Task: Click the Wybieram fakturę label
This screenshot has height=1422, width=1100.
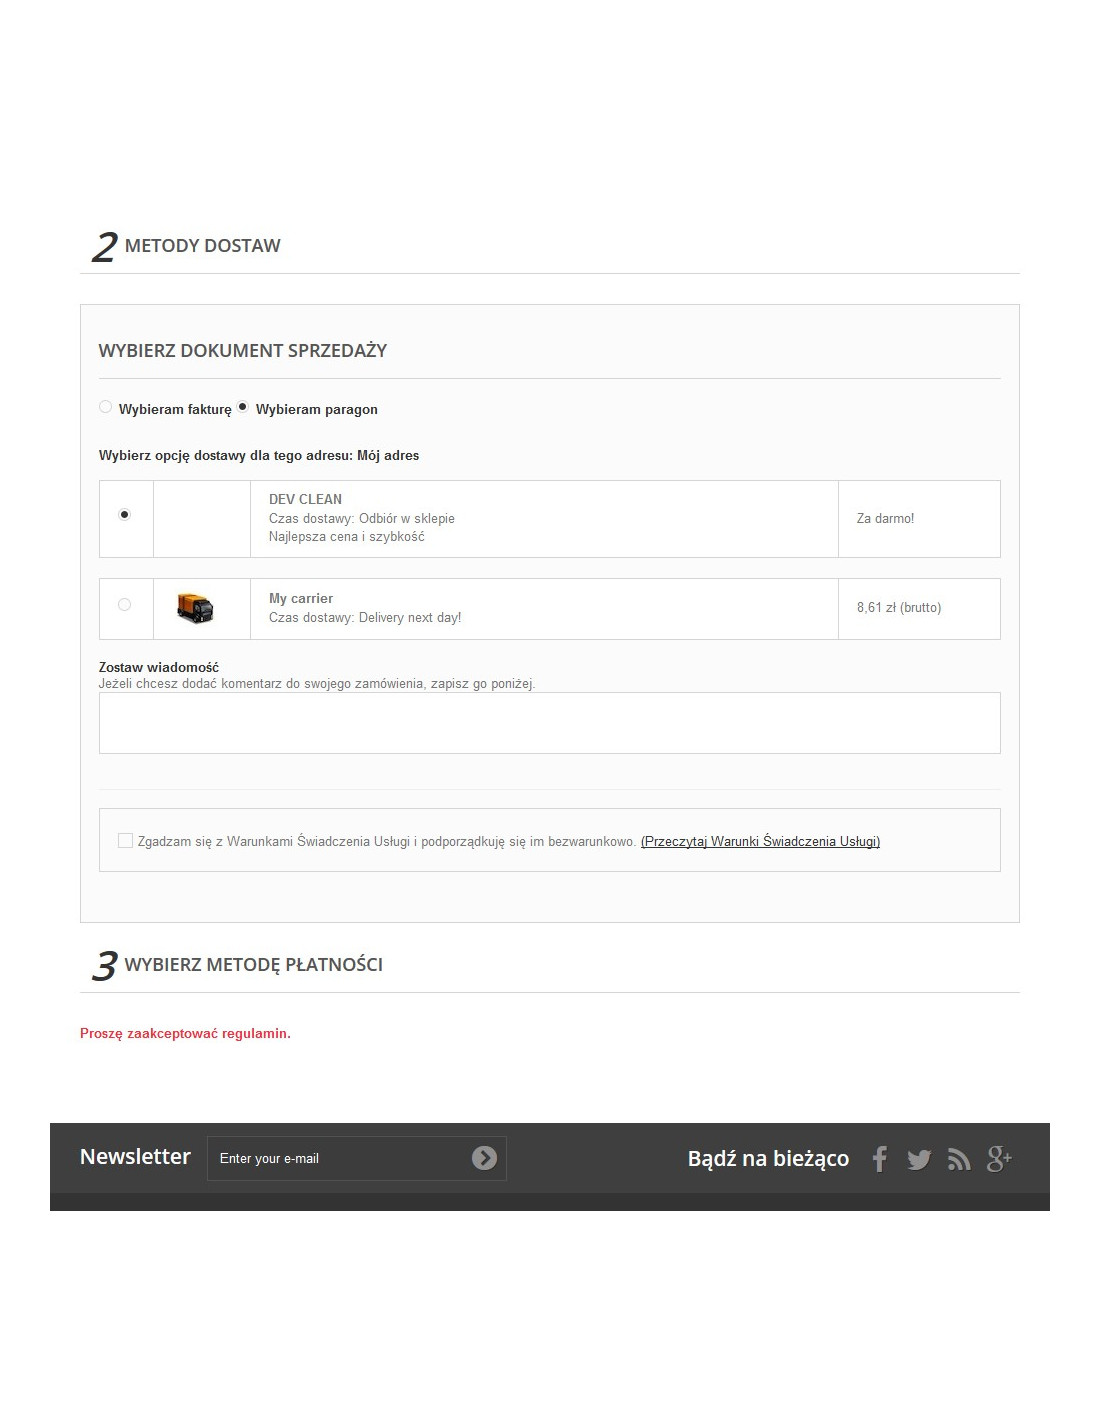Action: tap(175, 409)
